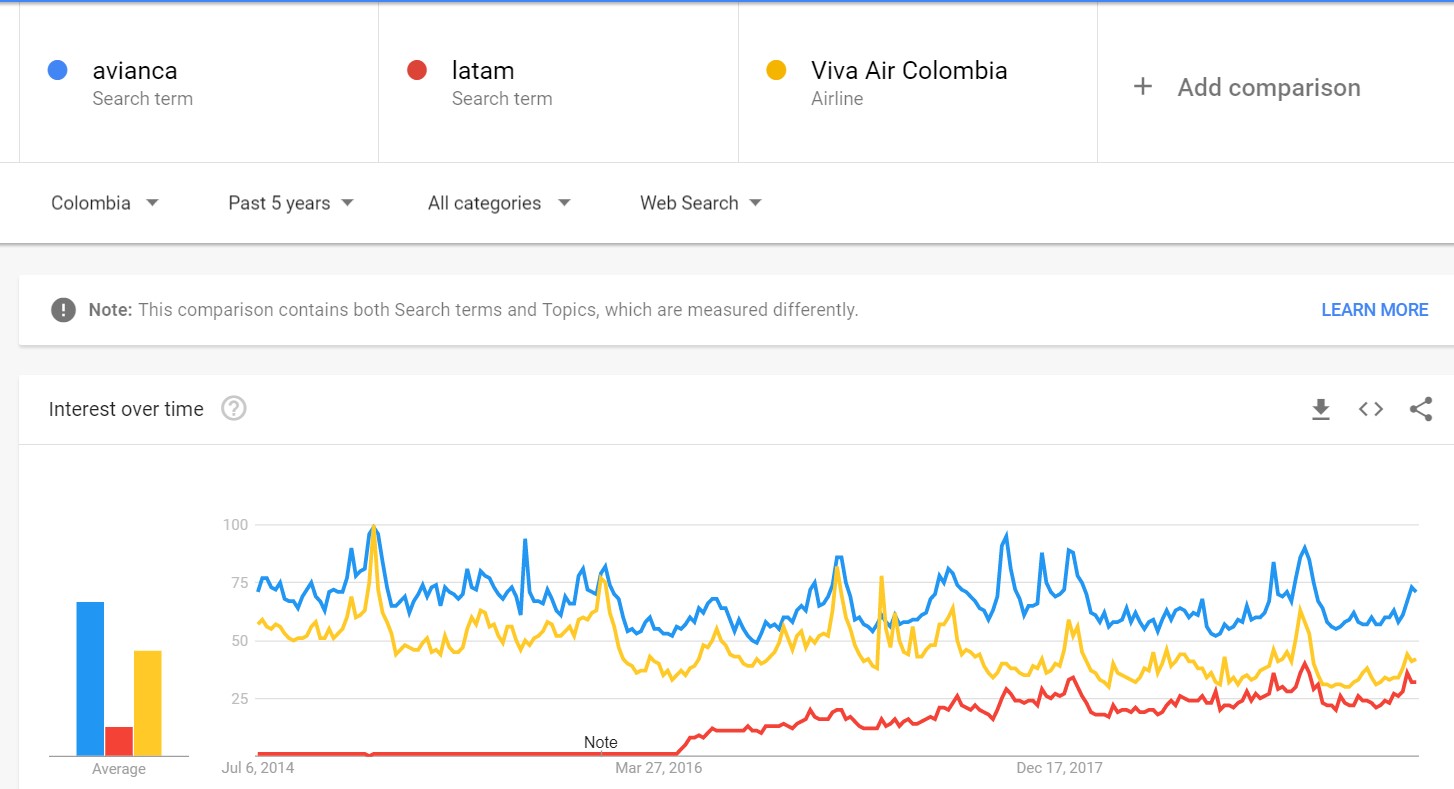Click the Add comparison button
1454x789 pixels.
tap(1268, 87)
